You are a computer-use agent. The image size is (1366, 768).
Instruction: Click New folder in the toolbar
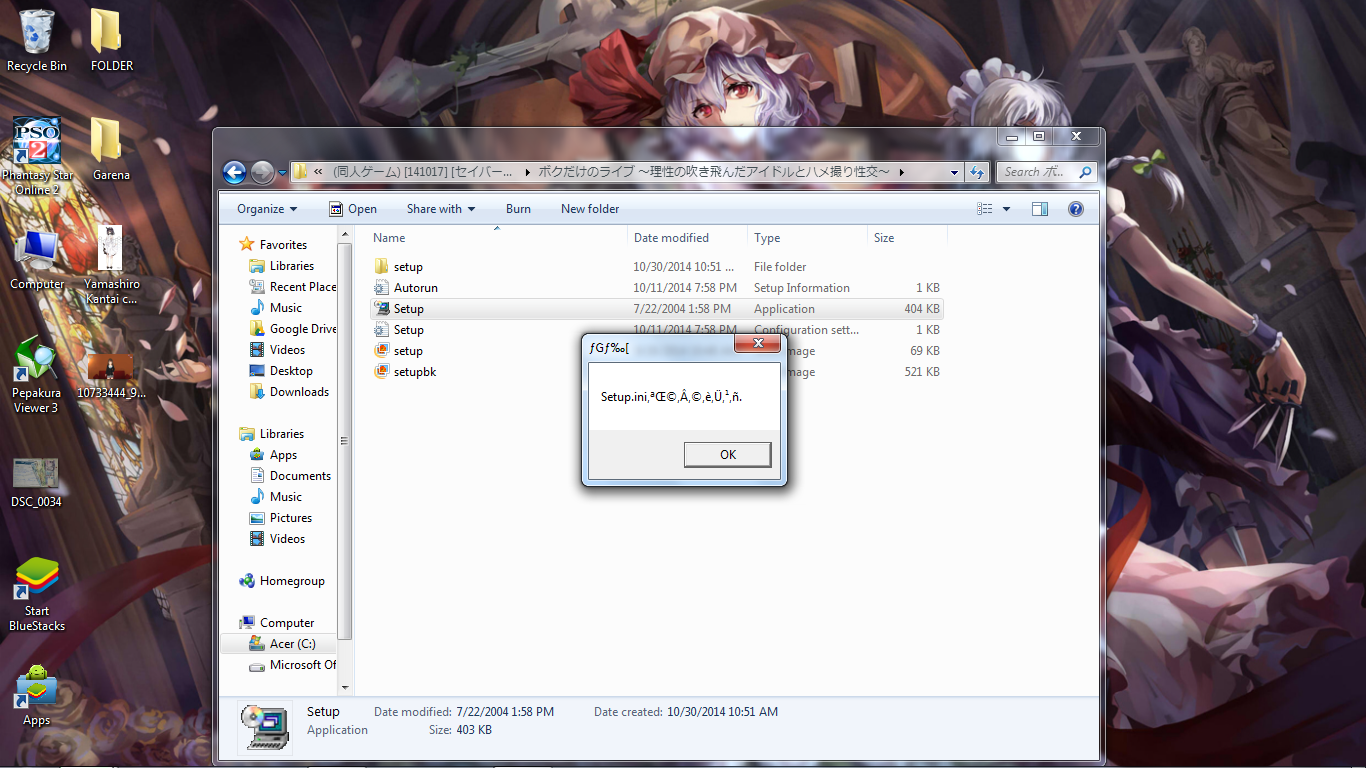click(590, 209)
